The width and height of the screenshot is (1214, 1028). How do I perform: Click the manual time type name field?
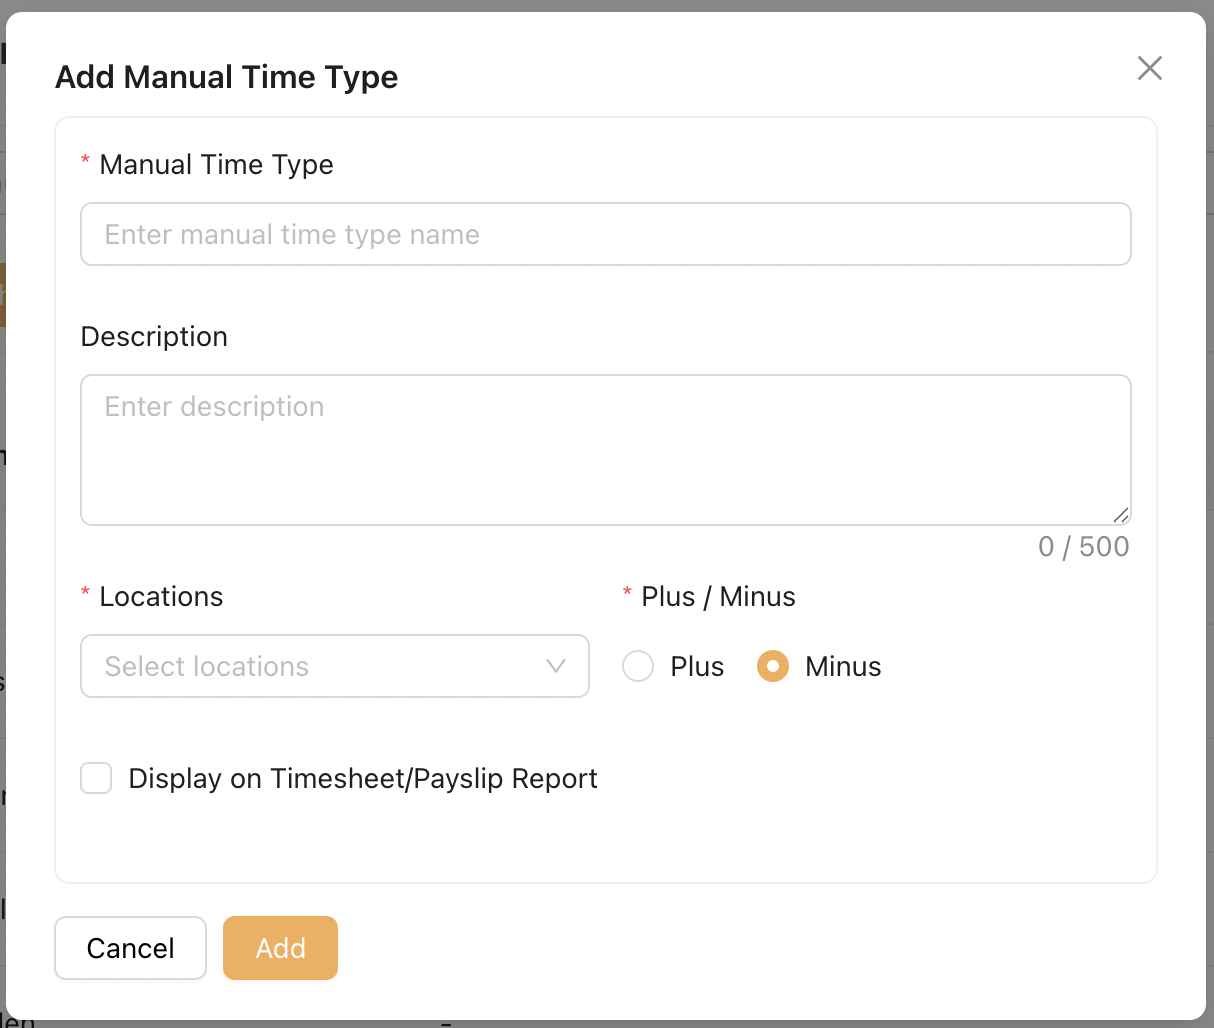(x=605, y=234)
